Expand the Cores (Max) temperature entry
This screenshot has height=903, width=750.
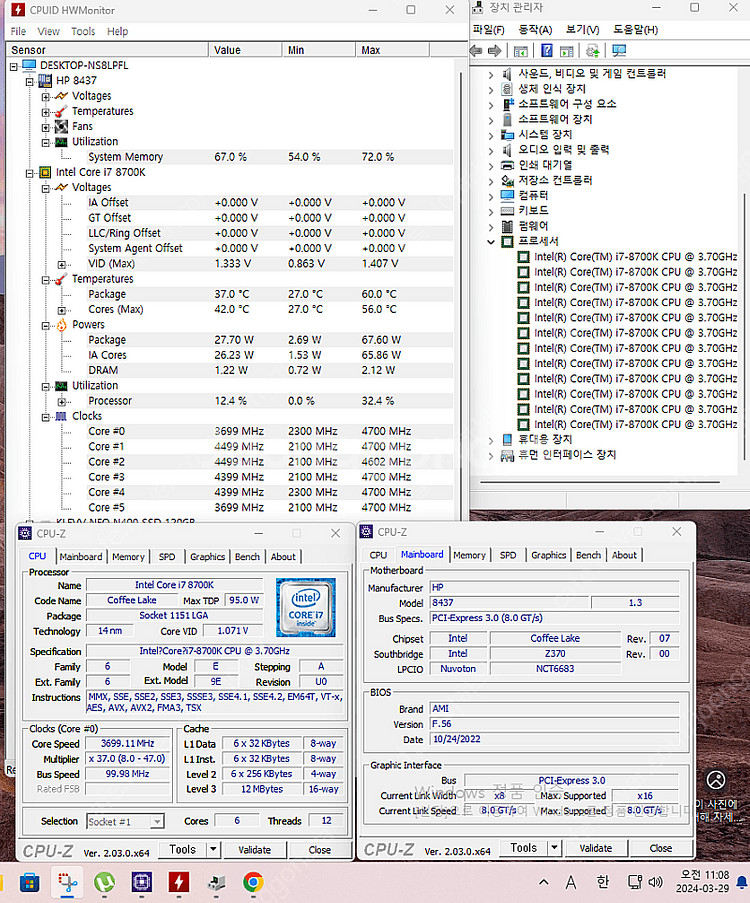(62, 310)
